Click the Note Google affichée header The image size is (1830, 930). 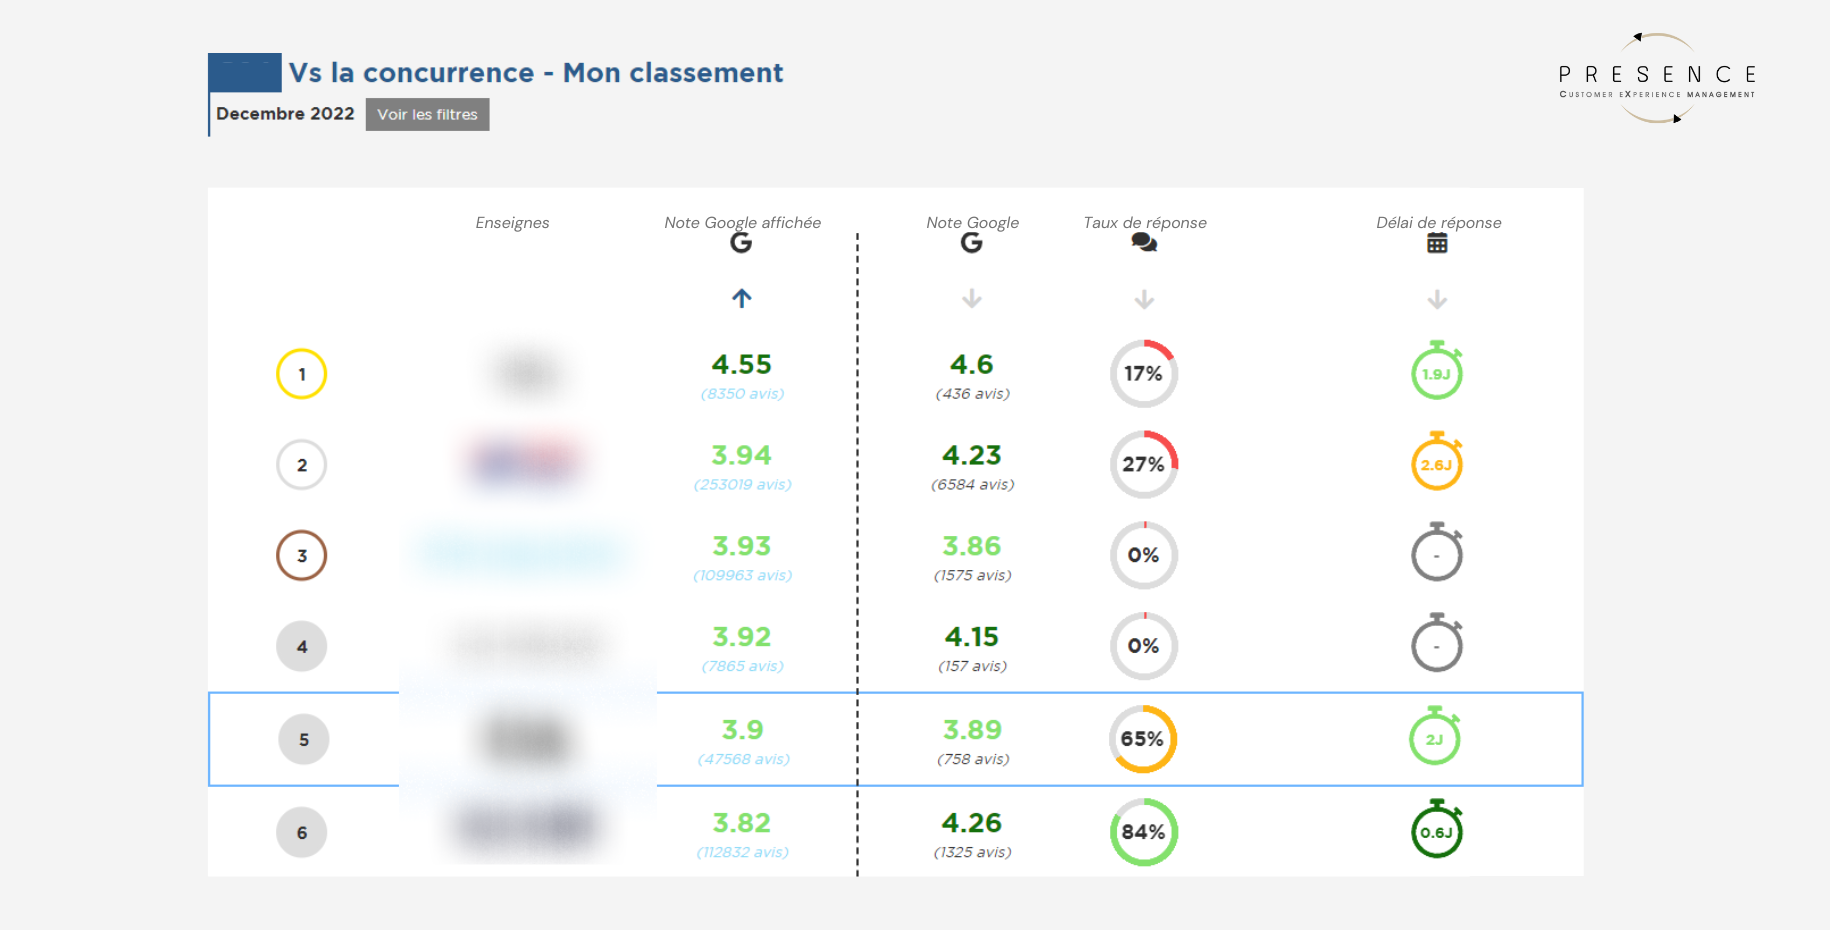pyautogui.click(x=742, y=223)
